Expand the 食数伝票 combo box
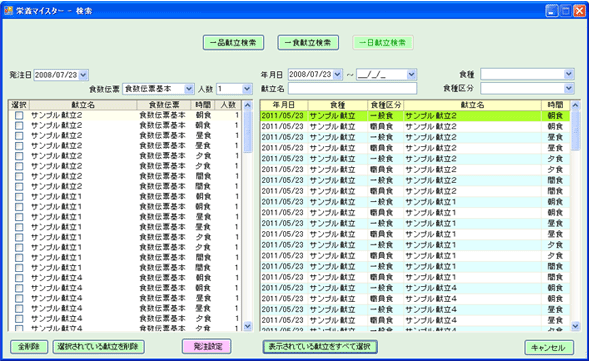Viewport: 590px width, 361px height. click(189, 89)
